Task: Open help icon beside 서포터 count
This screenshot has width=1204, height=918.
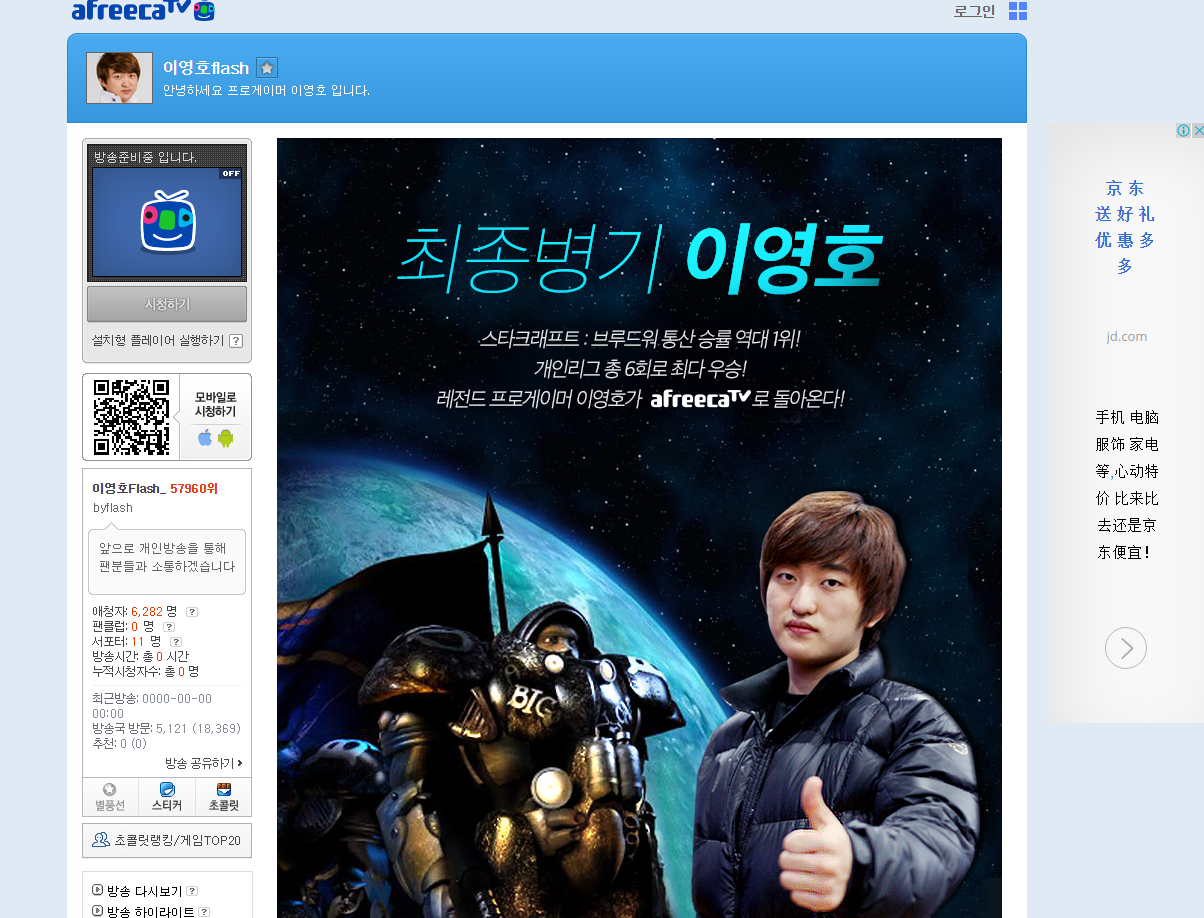Action: 176,642
